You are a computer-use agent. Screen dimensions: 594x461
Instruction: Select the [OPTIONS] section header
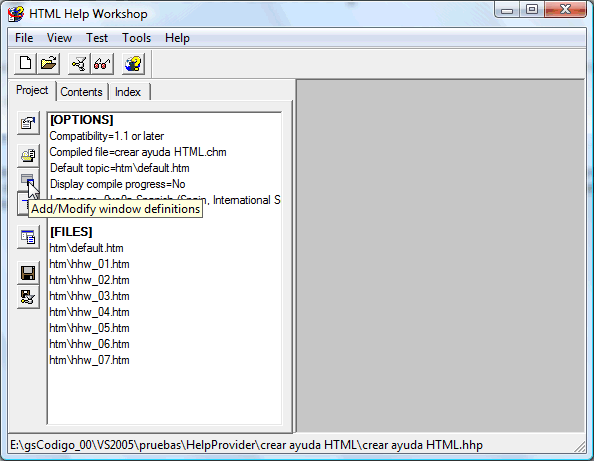click(81, 120)
